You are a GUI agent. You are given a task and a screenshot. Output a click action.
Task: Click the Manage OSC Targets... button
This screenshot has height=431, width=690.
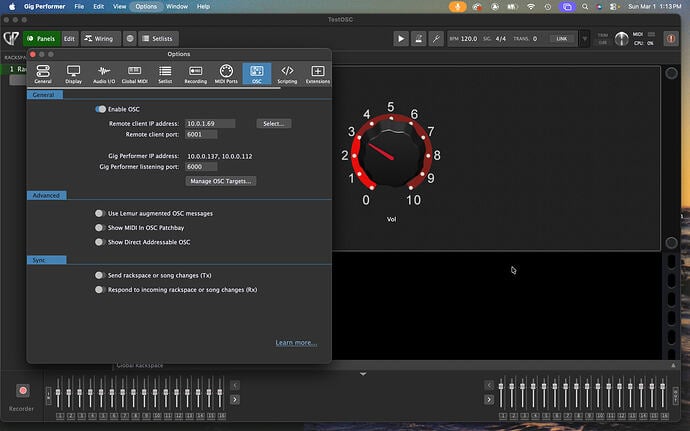(221, 181)
